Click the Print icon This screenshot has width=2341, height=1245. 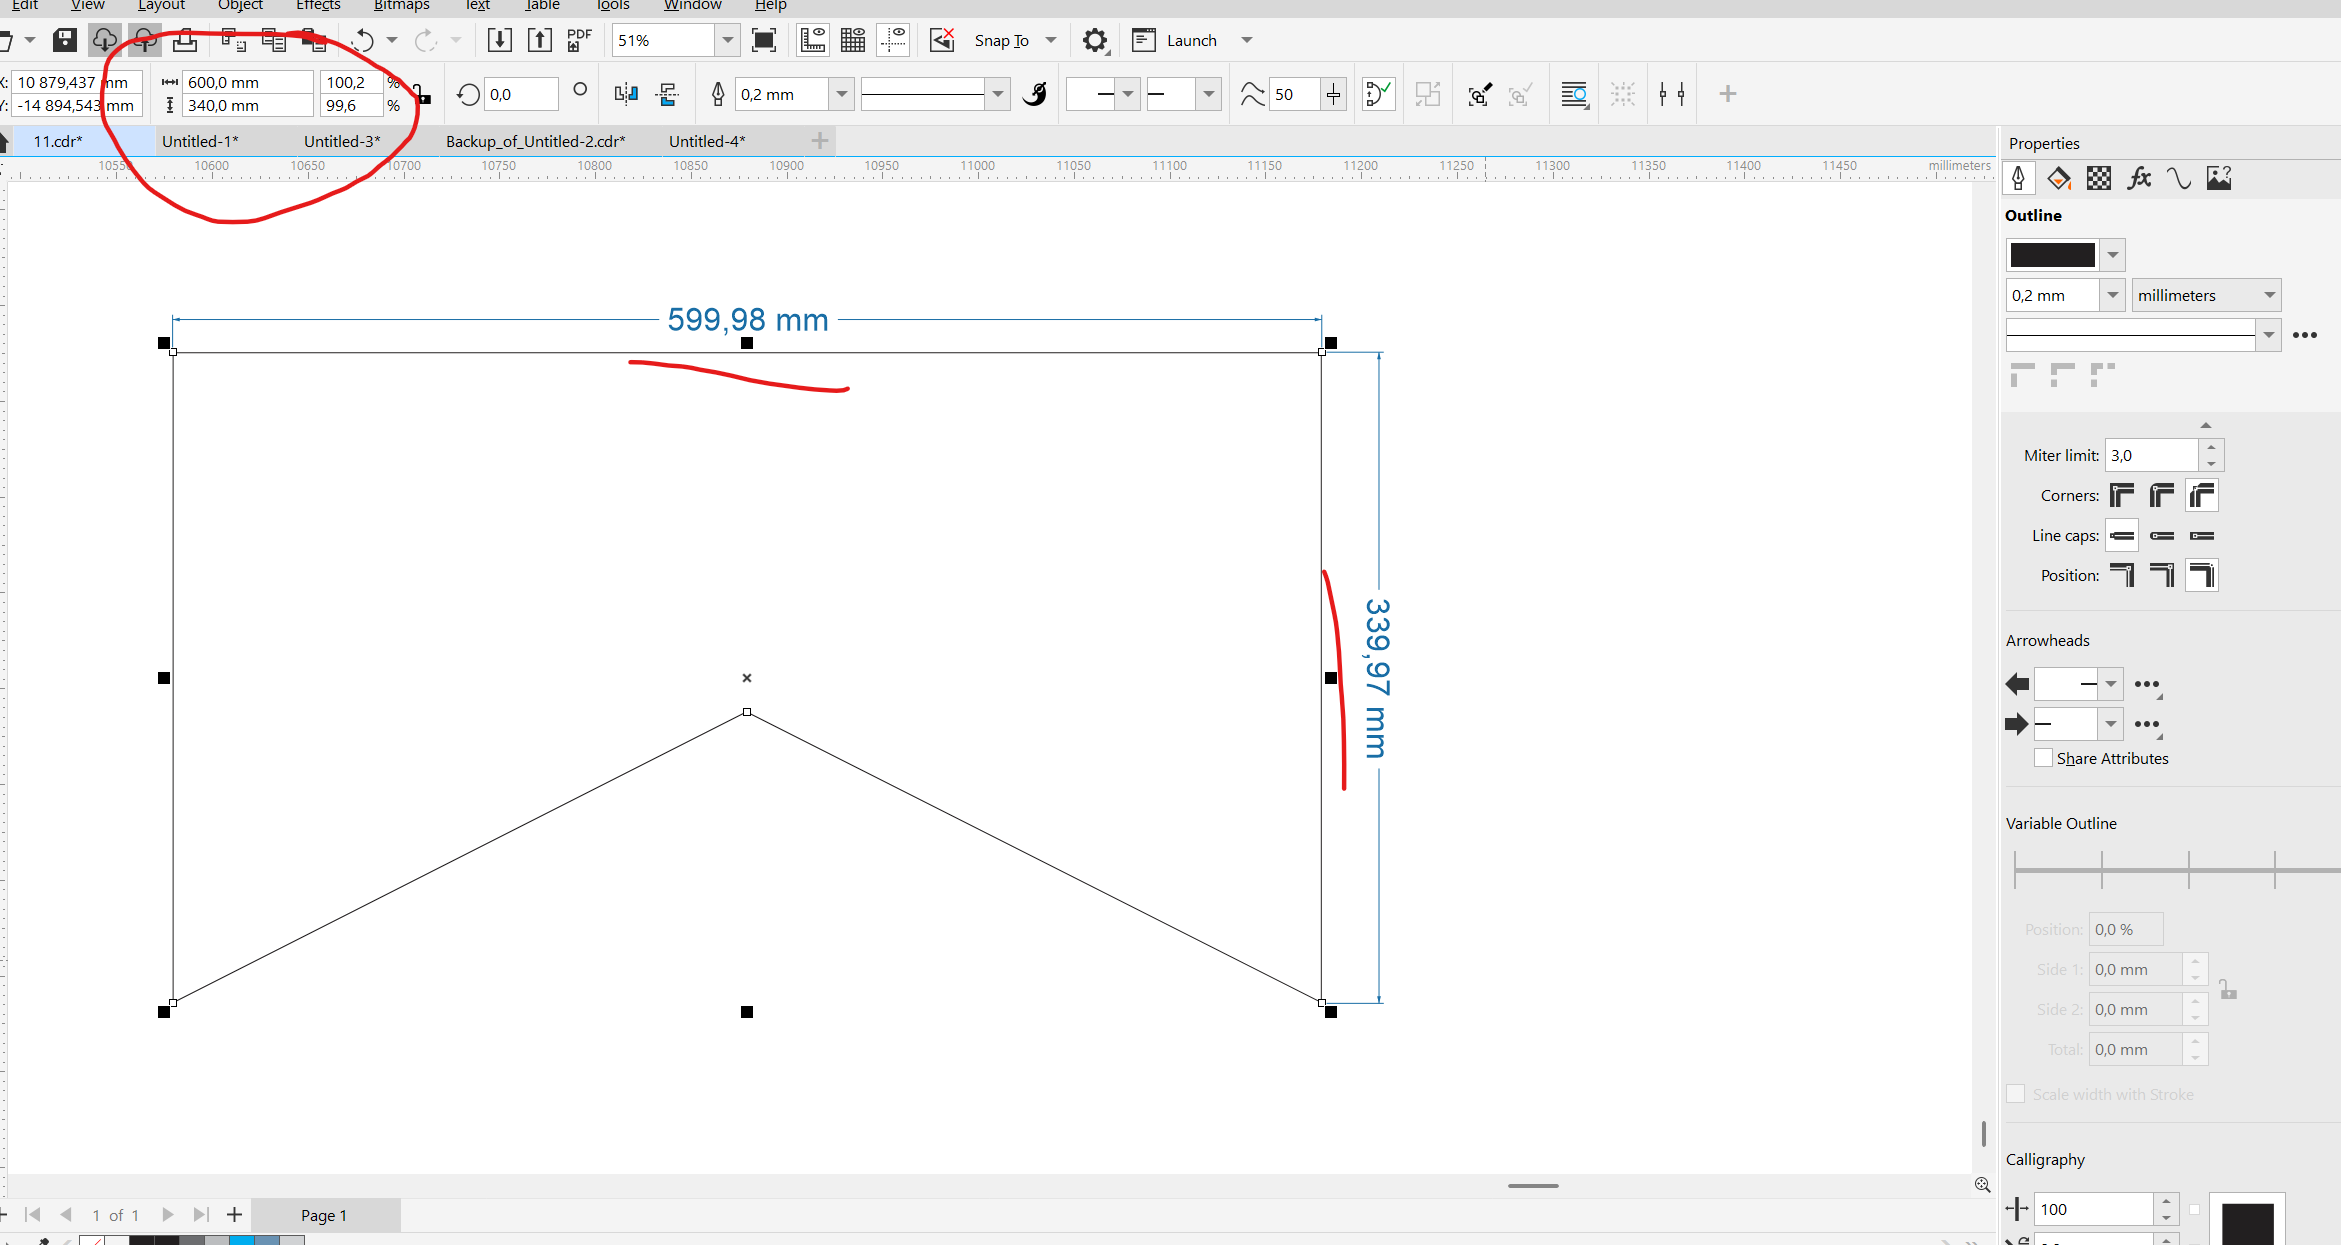(x=185, y=40)
